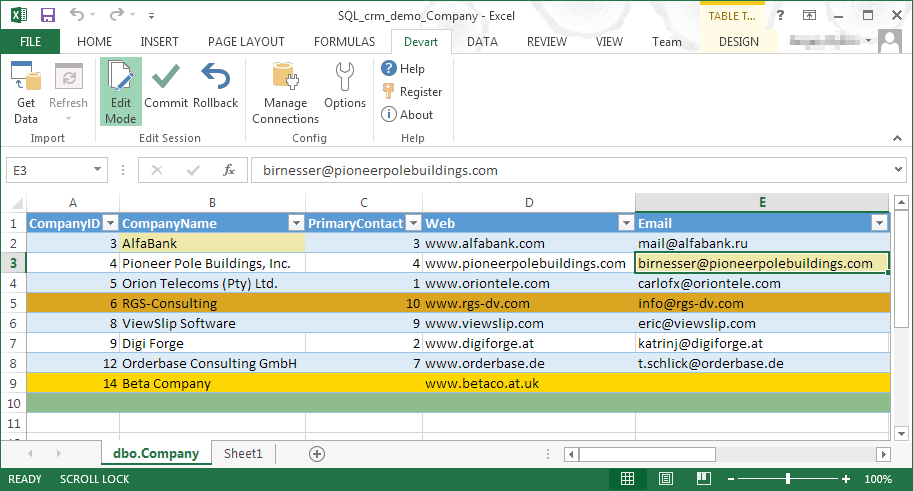The image size is (913, 491).
Task: Switch to the VIEW ribbon tab
Action: 609,42
